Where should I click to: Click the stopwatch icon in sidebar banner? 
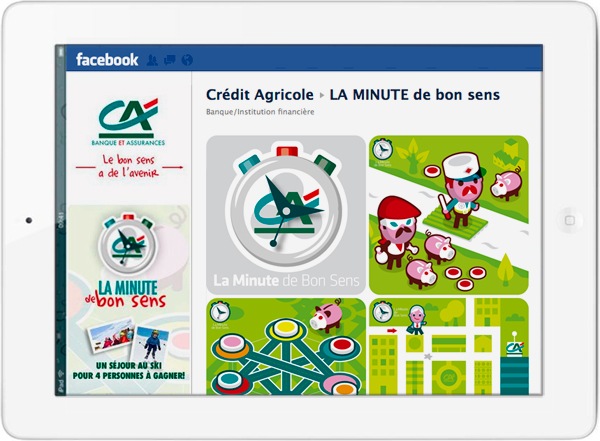point(128,245)
